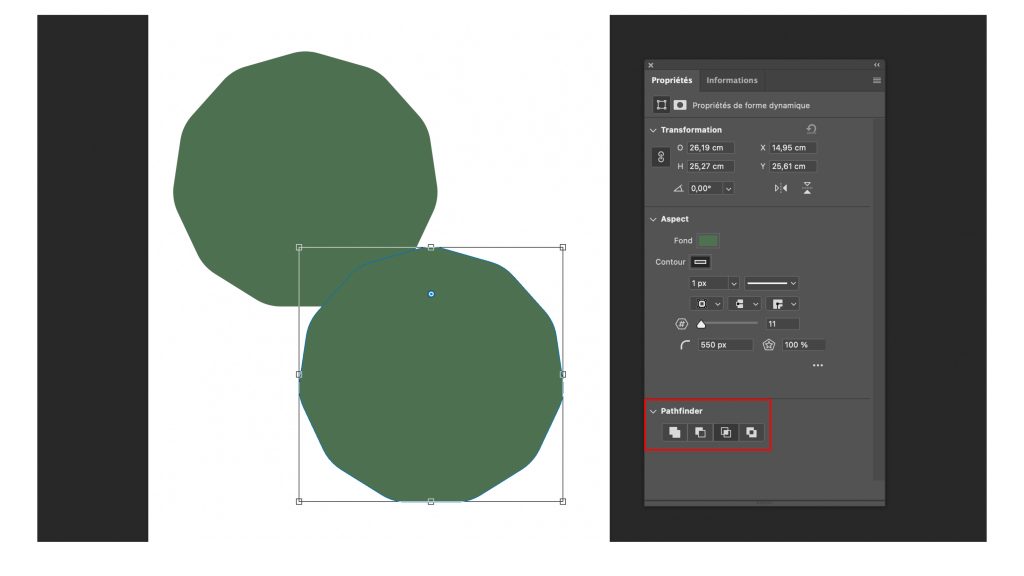Collapse the panel with the double arrows
This screenshot has width=1024, height=576.
click(x=877, y=65)
